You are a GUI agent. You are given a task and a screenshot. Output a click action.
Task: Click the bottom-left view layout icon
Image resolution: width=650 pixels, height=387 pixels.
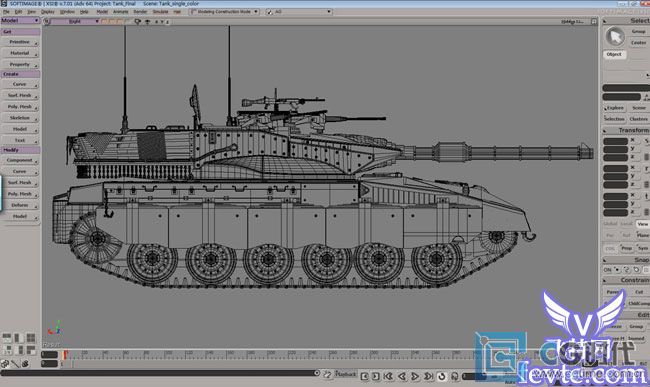click(7, 350)
